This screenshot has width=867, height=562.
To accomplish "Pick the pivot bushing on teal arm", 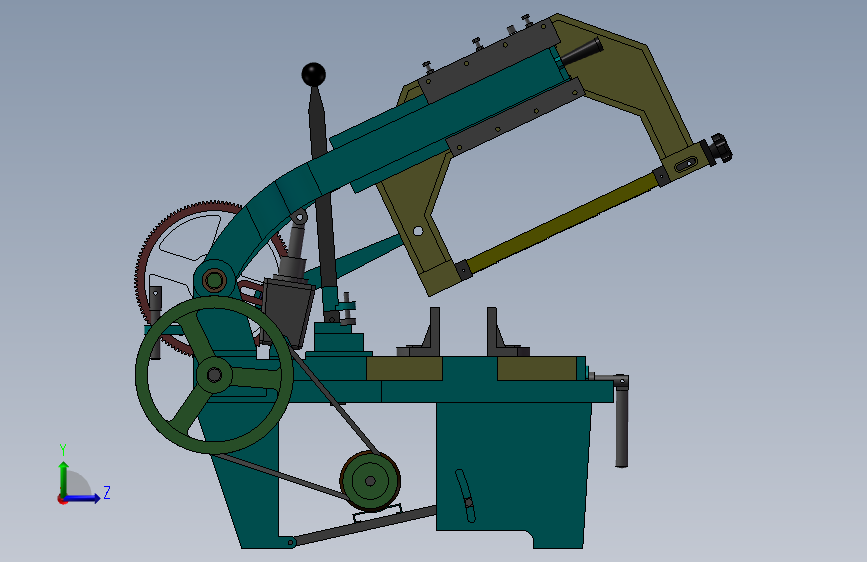I will [x=215, y=280].
